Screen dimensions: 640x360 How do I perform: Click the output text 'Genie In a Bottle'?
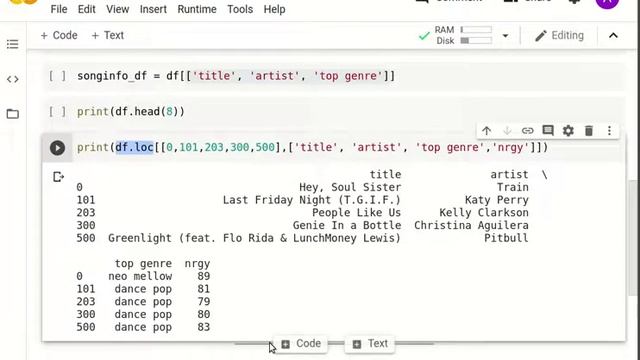pyautogui.click(x=347, y=225)
